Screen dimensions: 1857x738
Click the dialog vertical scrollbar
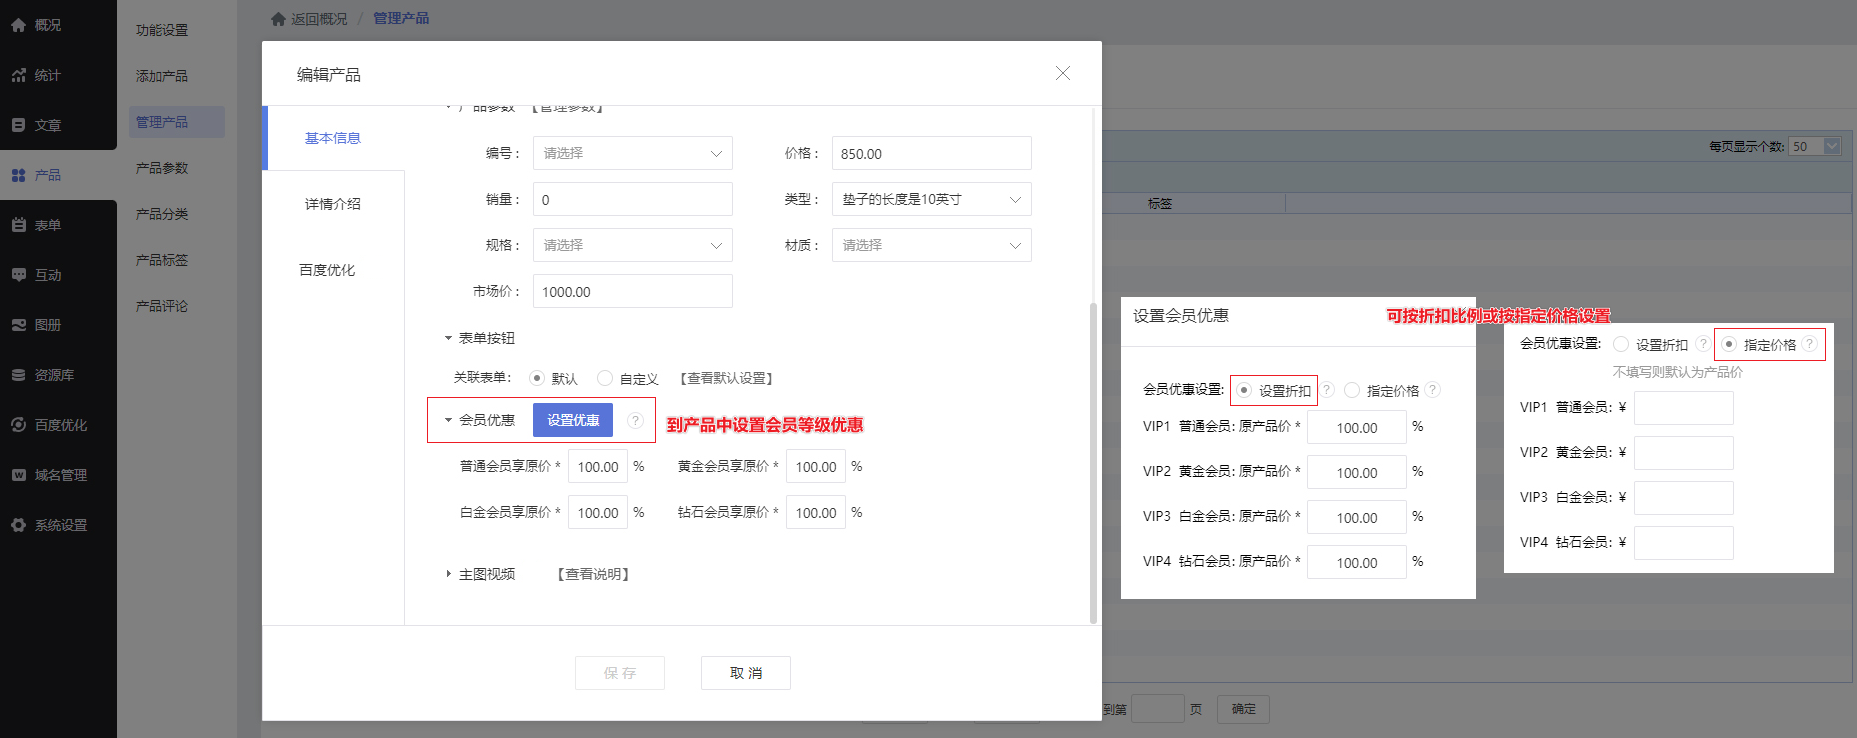pos(1093,462)
